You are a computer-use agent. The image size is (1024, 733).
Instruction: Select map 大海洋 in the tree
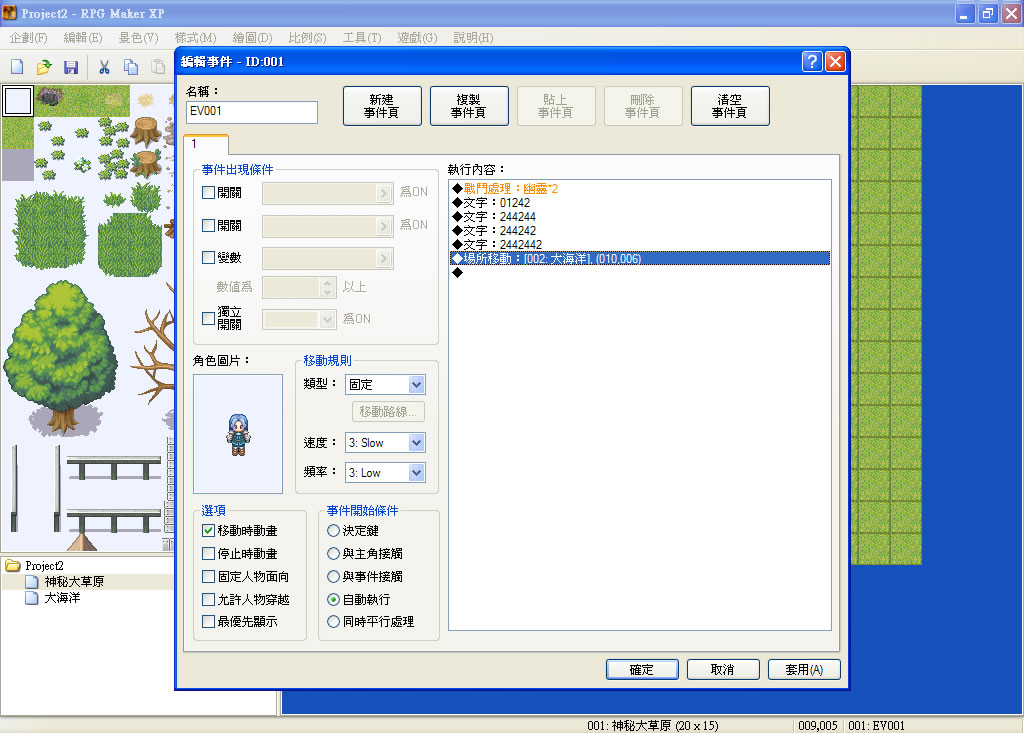click(62, 598)
